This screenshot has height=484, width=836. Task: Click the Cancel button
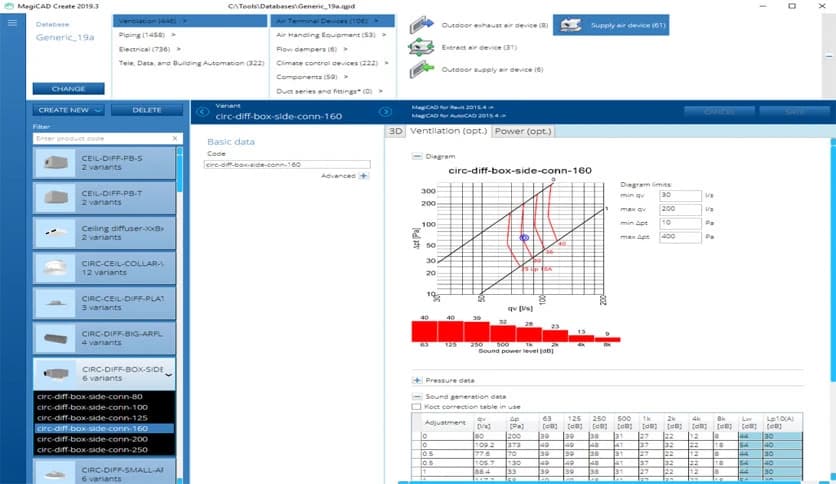coord(719,111)
